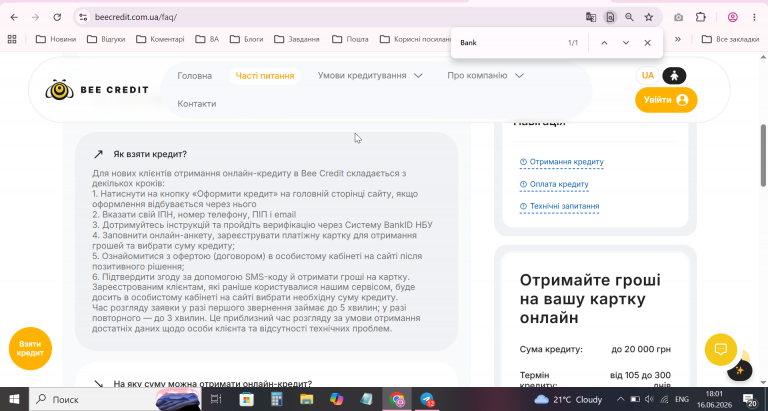Expand the На яку суму можна отримати question
This screenshot has width=768, height=411.
[212, 384]
